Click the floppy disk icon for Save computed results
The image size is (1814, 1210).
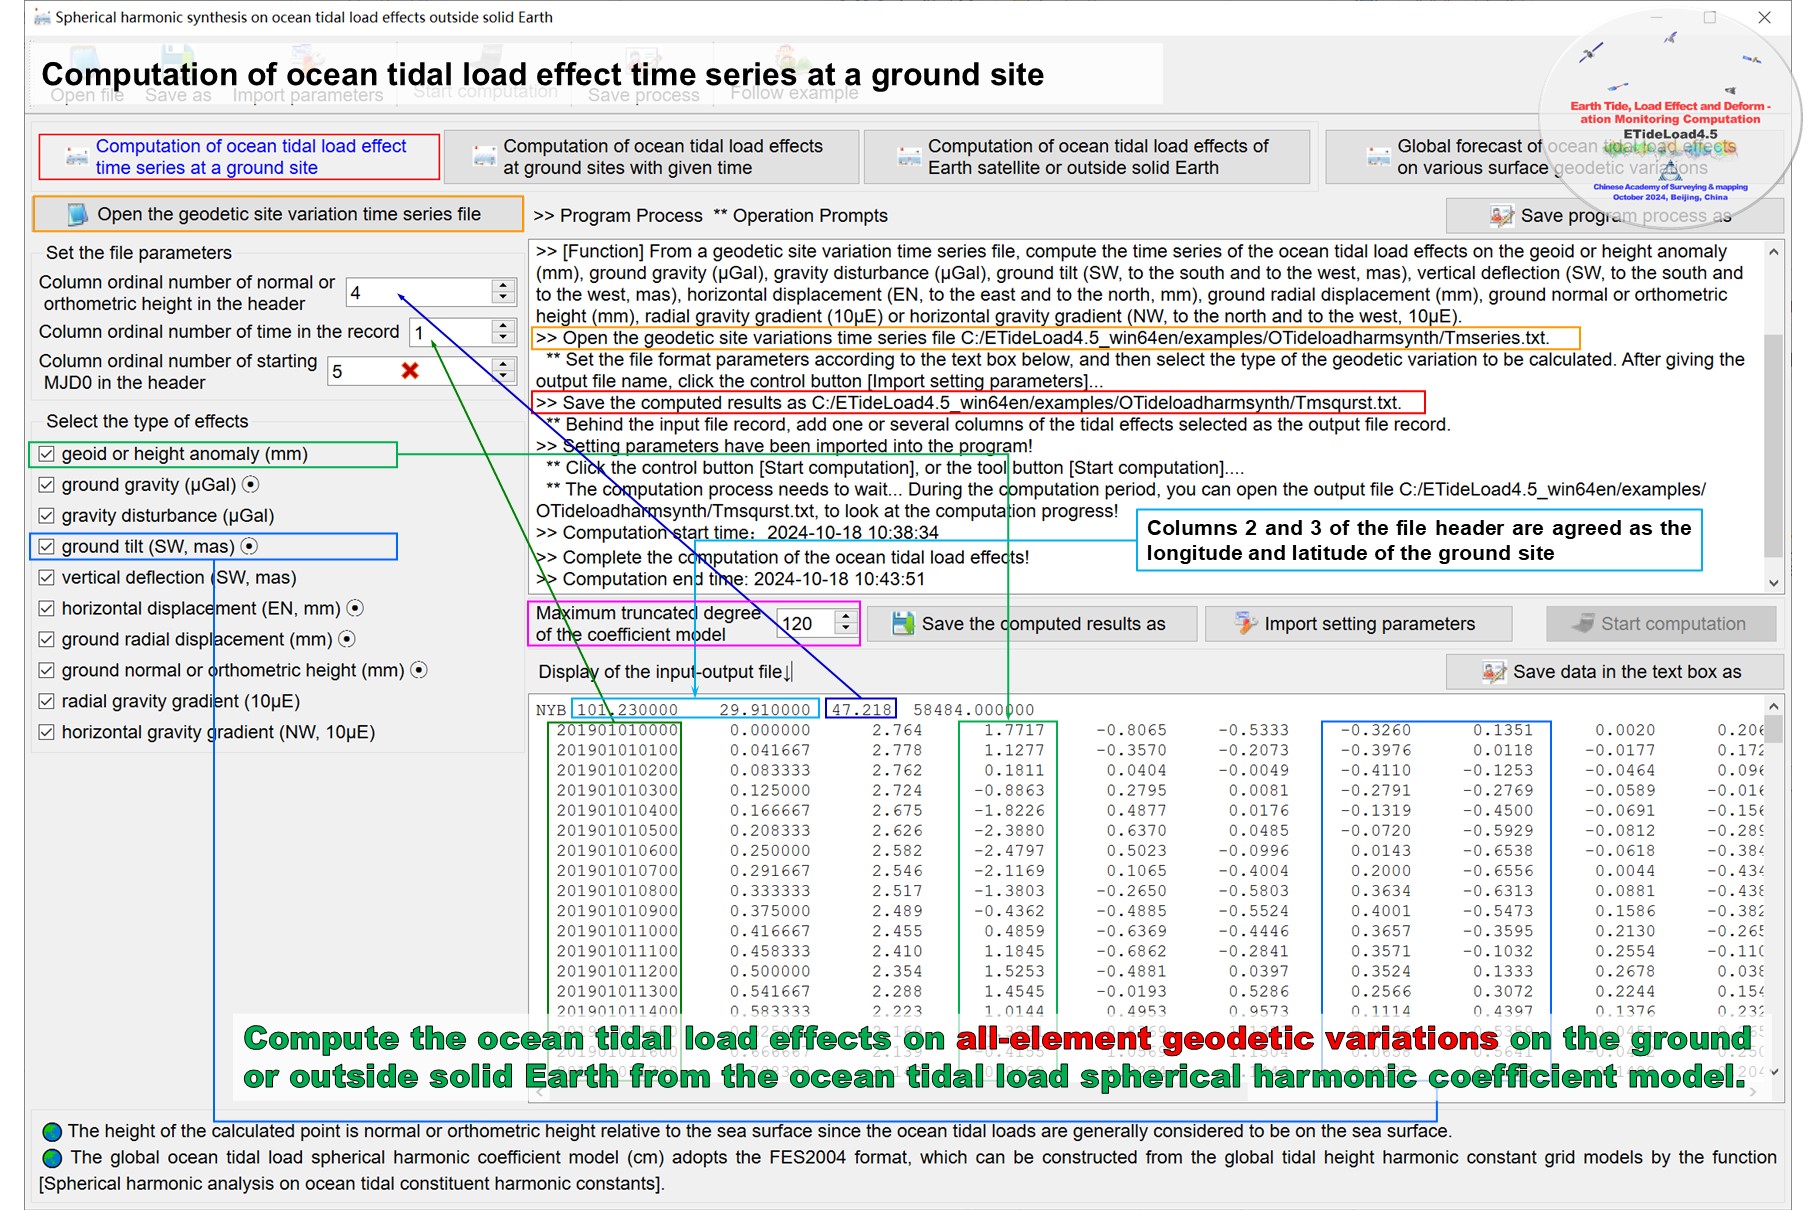coord(903,624)
